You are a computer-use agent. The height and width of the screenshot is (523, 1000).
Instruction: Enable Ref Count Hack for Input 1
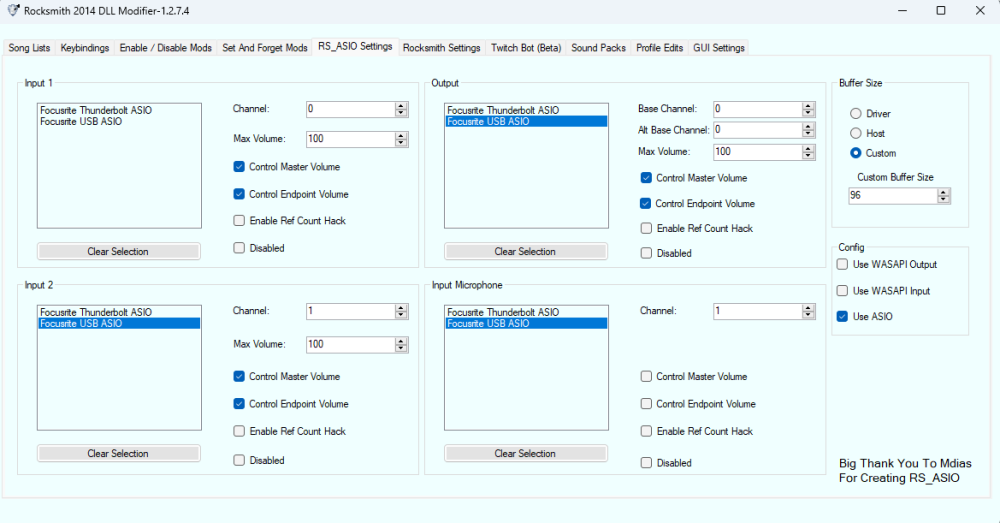point(239,221)
